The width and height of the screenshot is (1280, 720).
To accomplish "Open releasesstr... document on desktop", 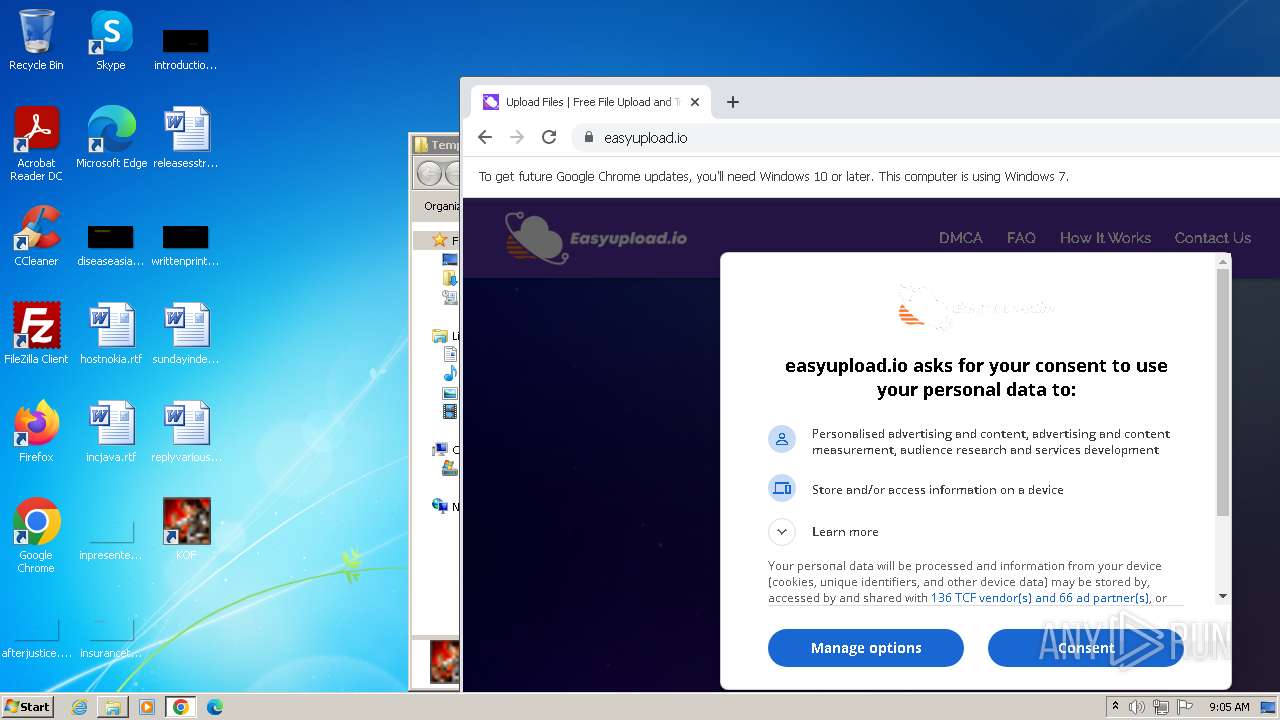I will pyautogui.click(x=186, y=137).
